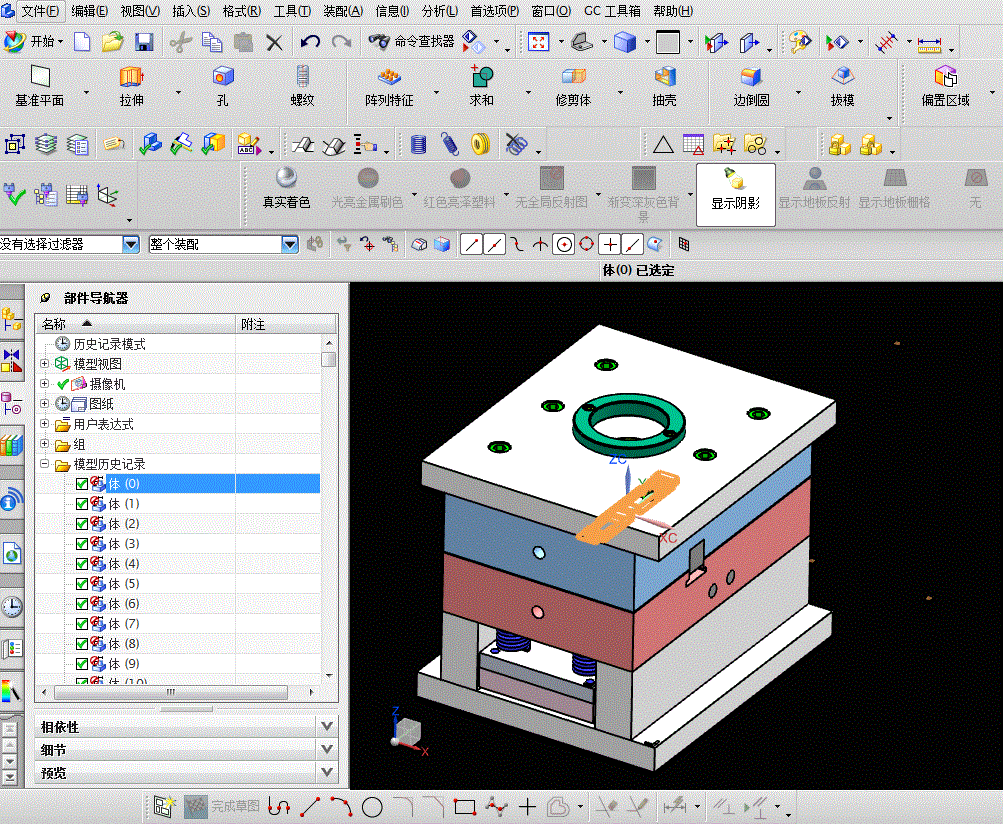Uncheck the checkbox for 体 (0)

[x=82, y=484]
